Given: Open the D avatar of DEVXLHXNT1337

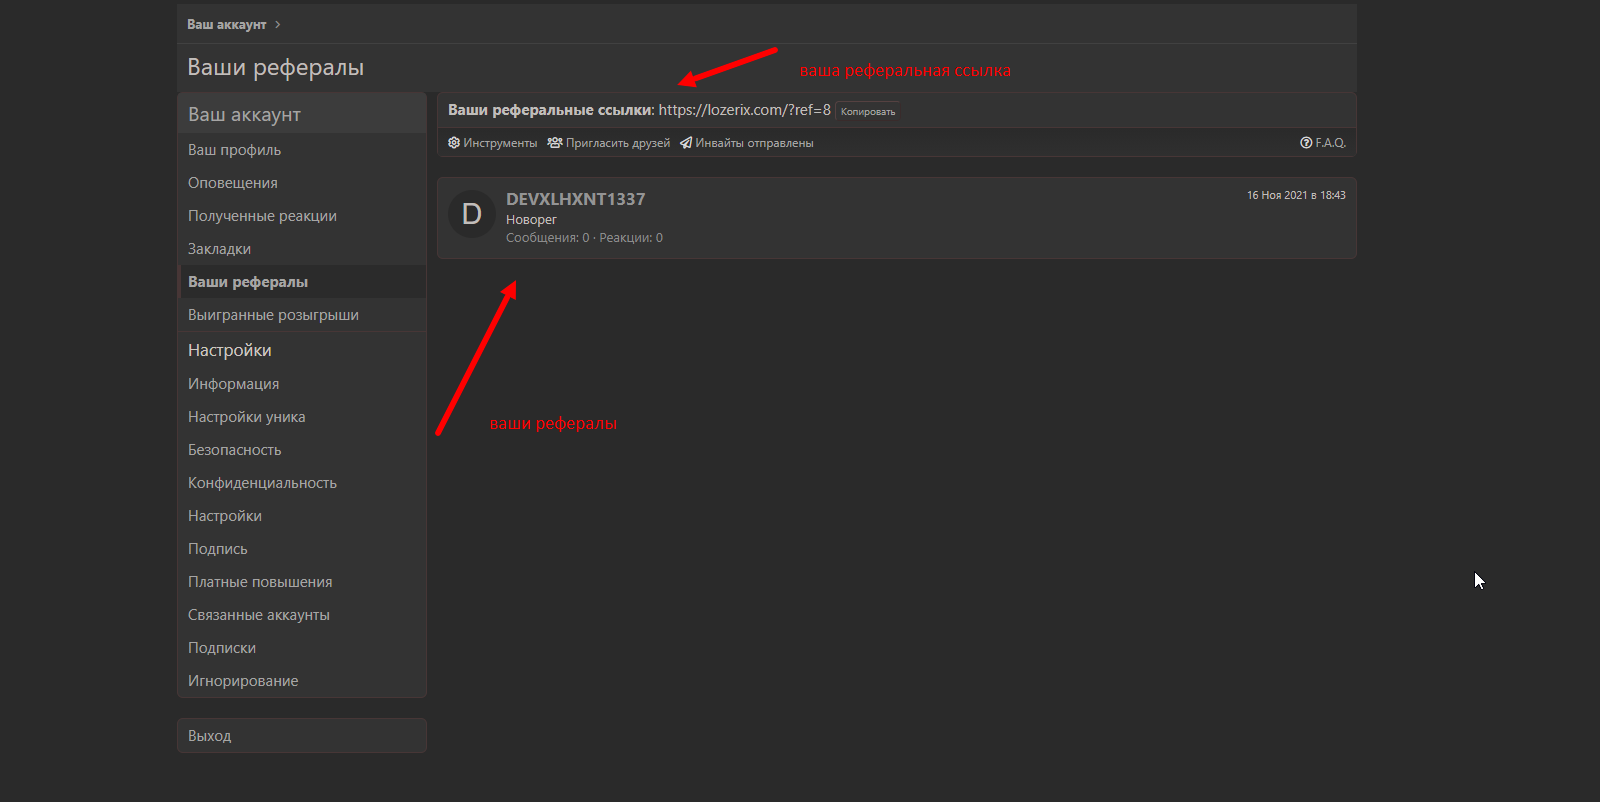Looking at the screenshot, I should [x=472, y=214].
